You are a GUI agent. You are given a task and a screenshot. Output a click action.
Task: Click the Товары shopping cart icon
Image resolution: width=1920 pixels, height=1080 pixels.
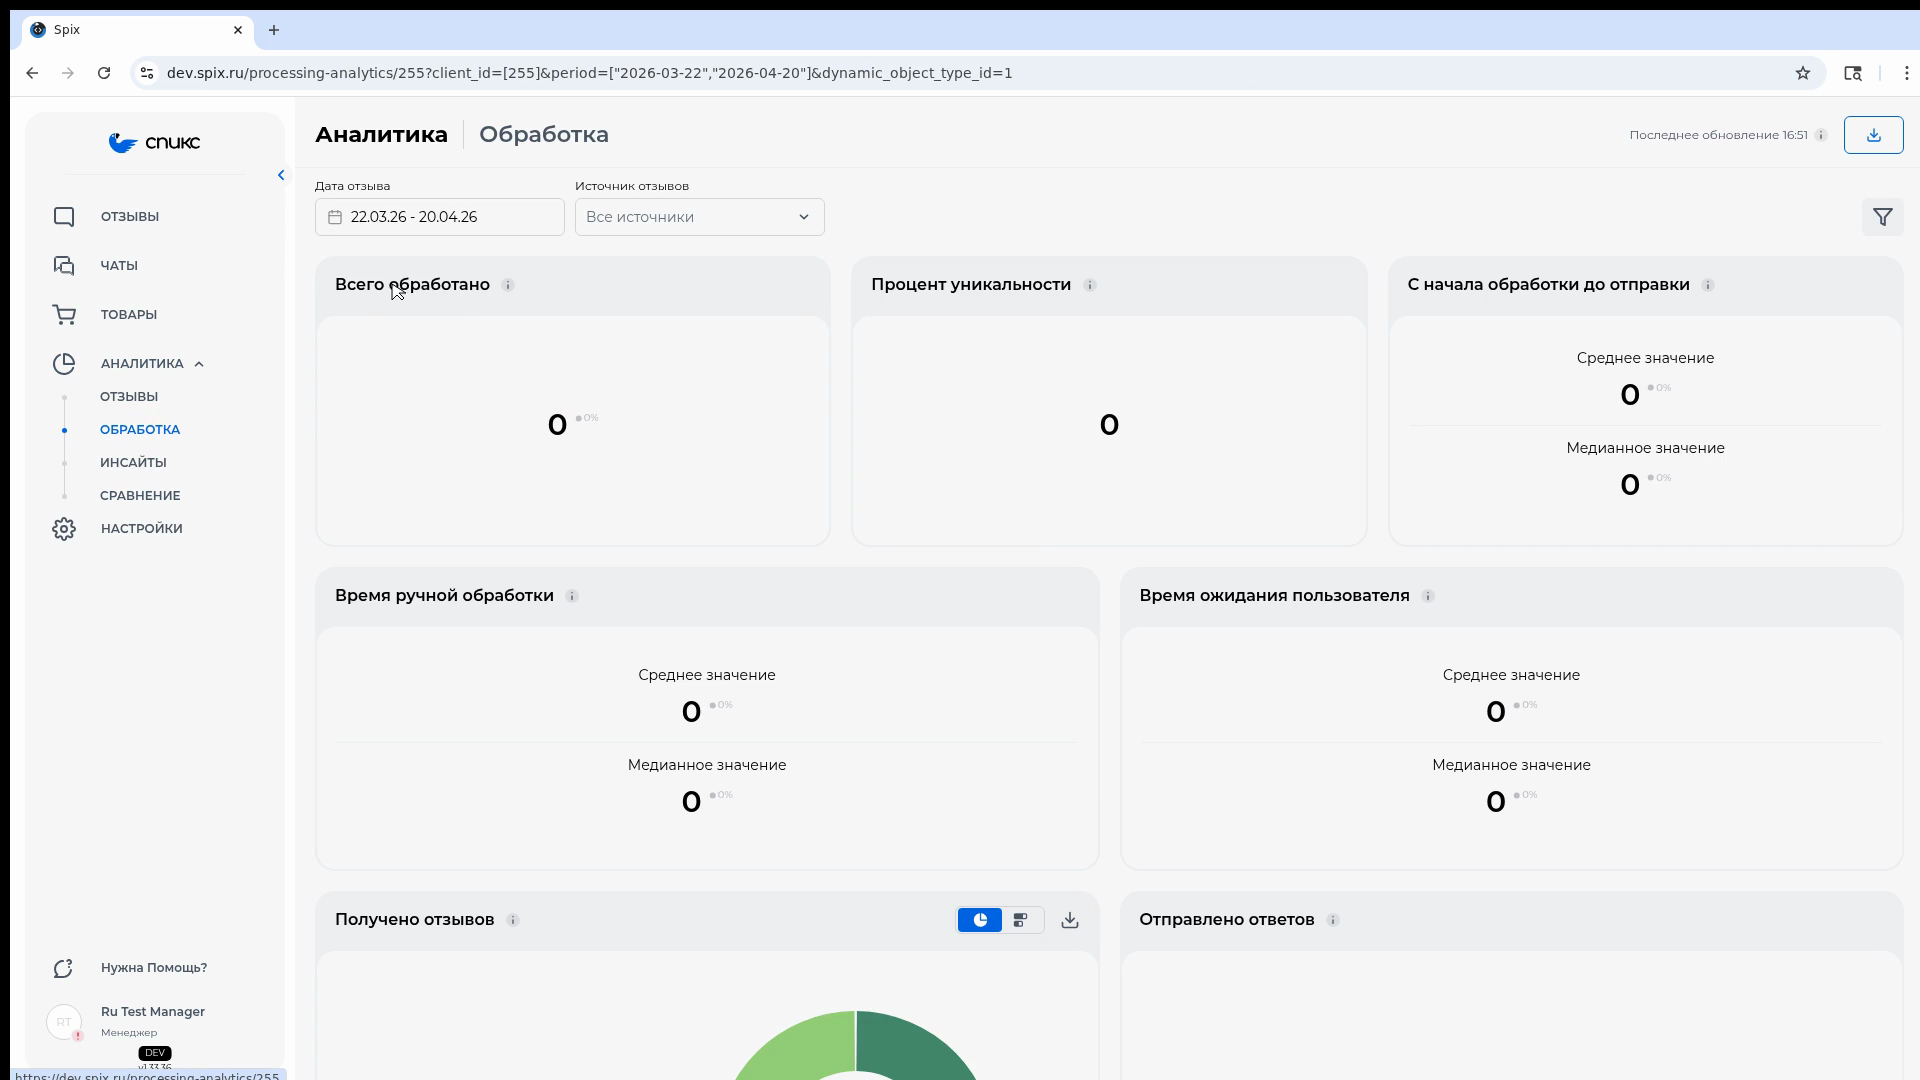pos(64,315)
